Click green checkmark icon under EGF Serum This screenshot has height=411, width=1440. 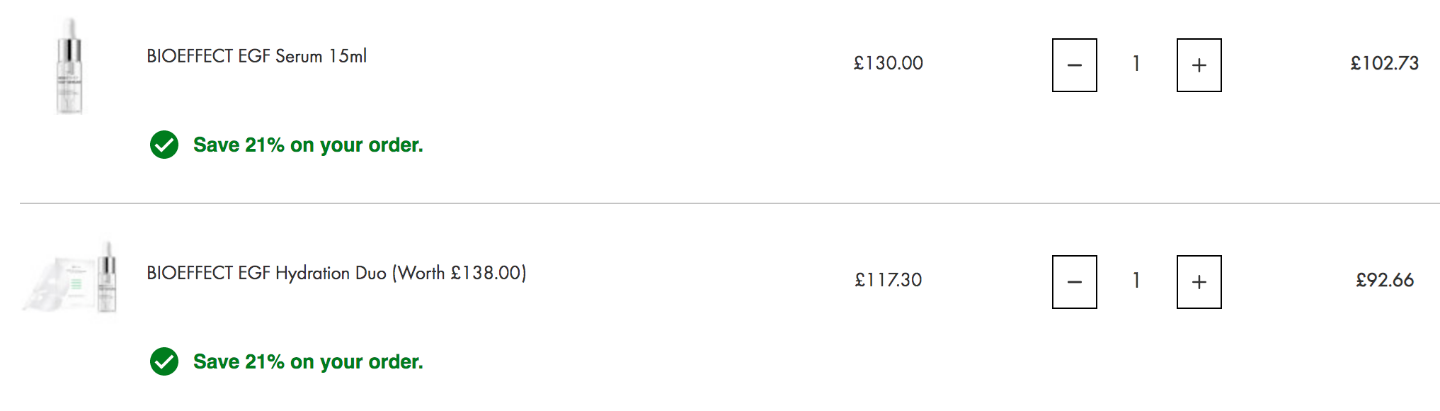pyautogui.click(x=163, y=145)
